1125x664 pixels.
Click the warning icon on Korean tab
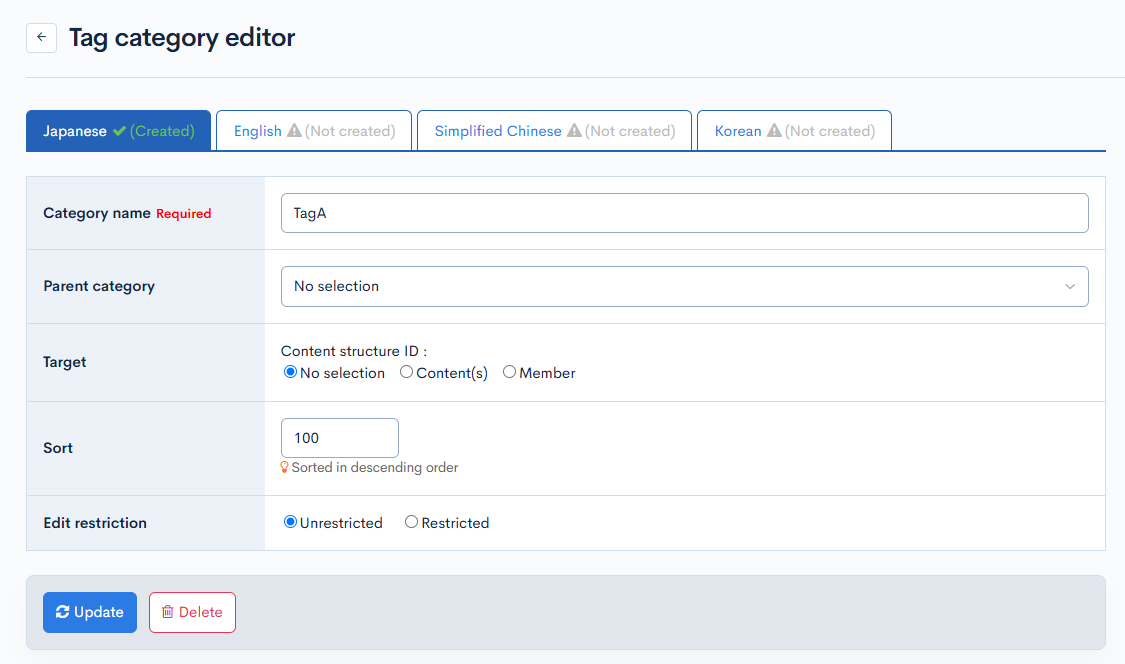[x=774, y=131]
